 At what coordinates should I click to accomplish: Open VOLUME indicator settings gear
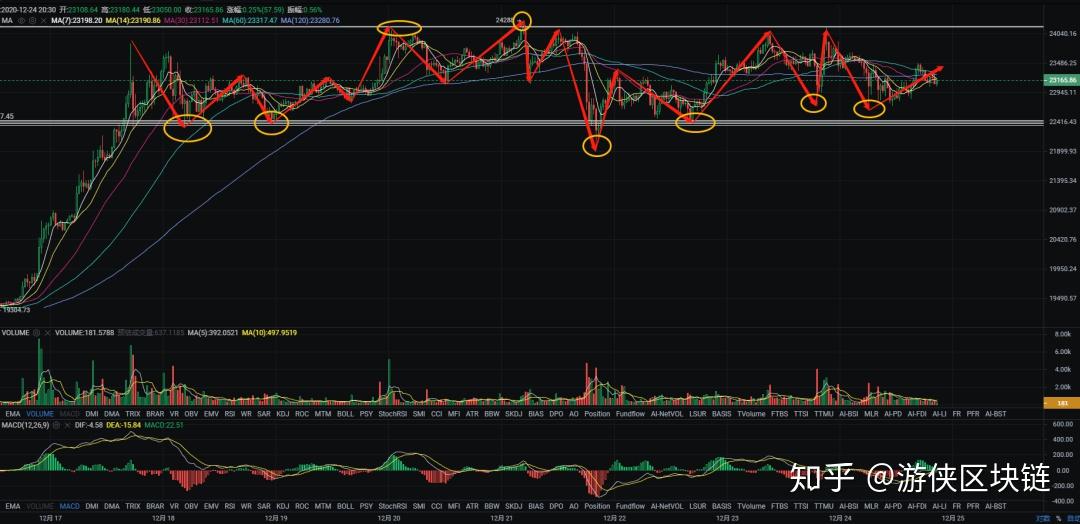[36, 332]
